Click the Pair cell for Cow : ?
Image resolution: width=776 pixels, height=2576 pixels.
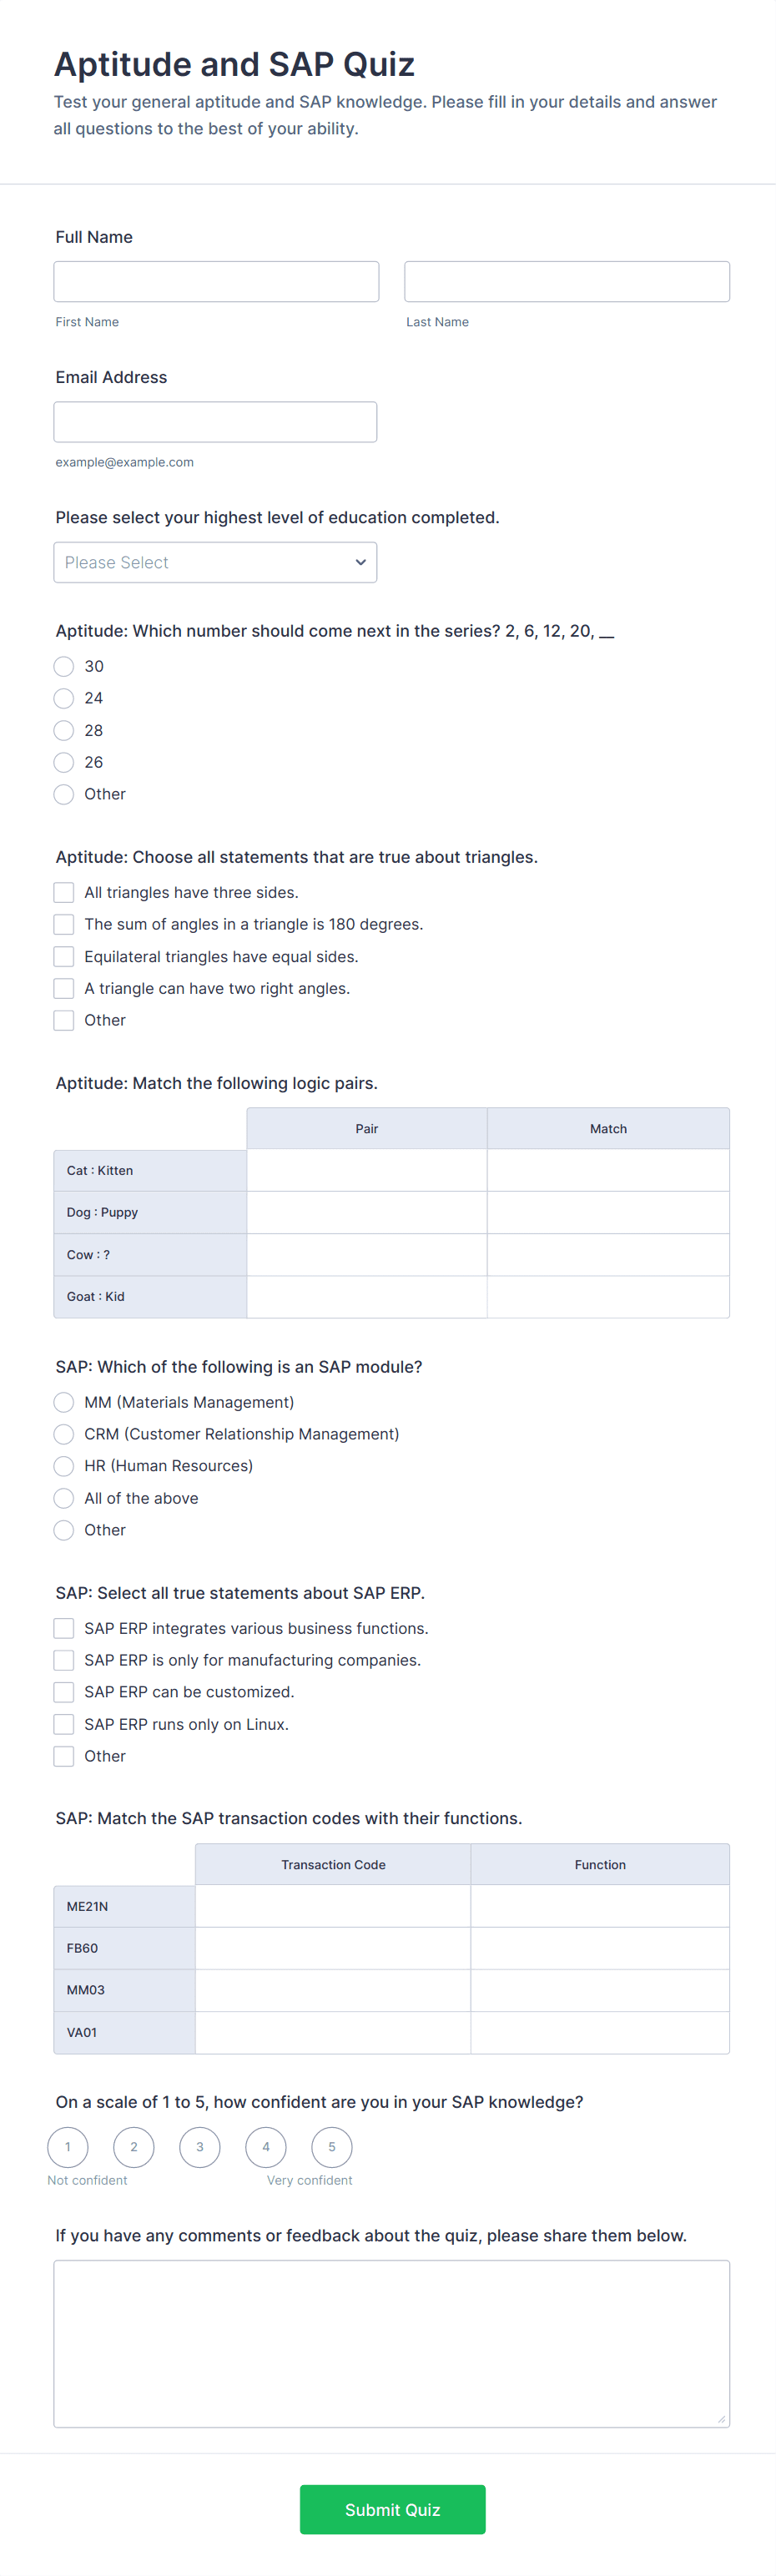click(x=366, y=1254)
